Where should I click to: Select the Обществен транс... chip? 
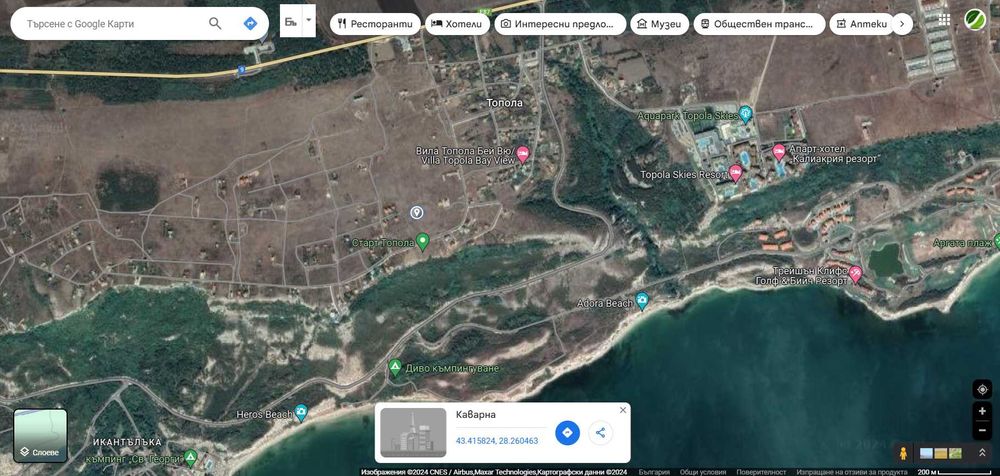(759, 24)
